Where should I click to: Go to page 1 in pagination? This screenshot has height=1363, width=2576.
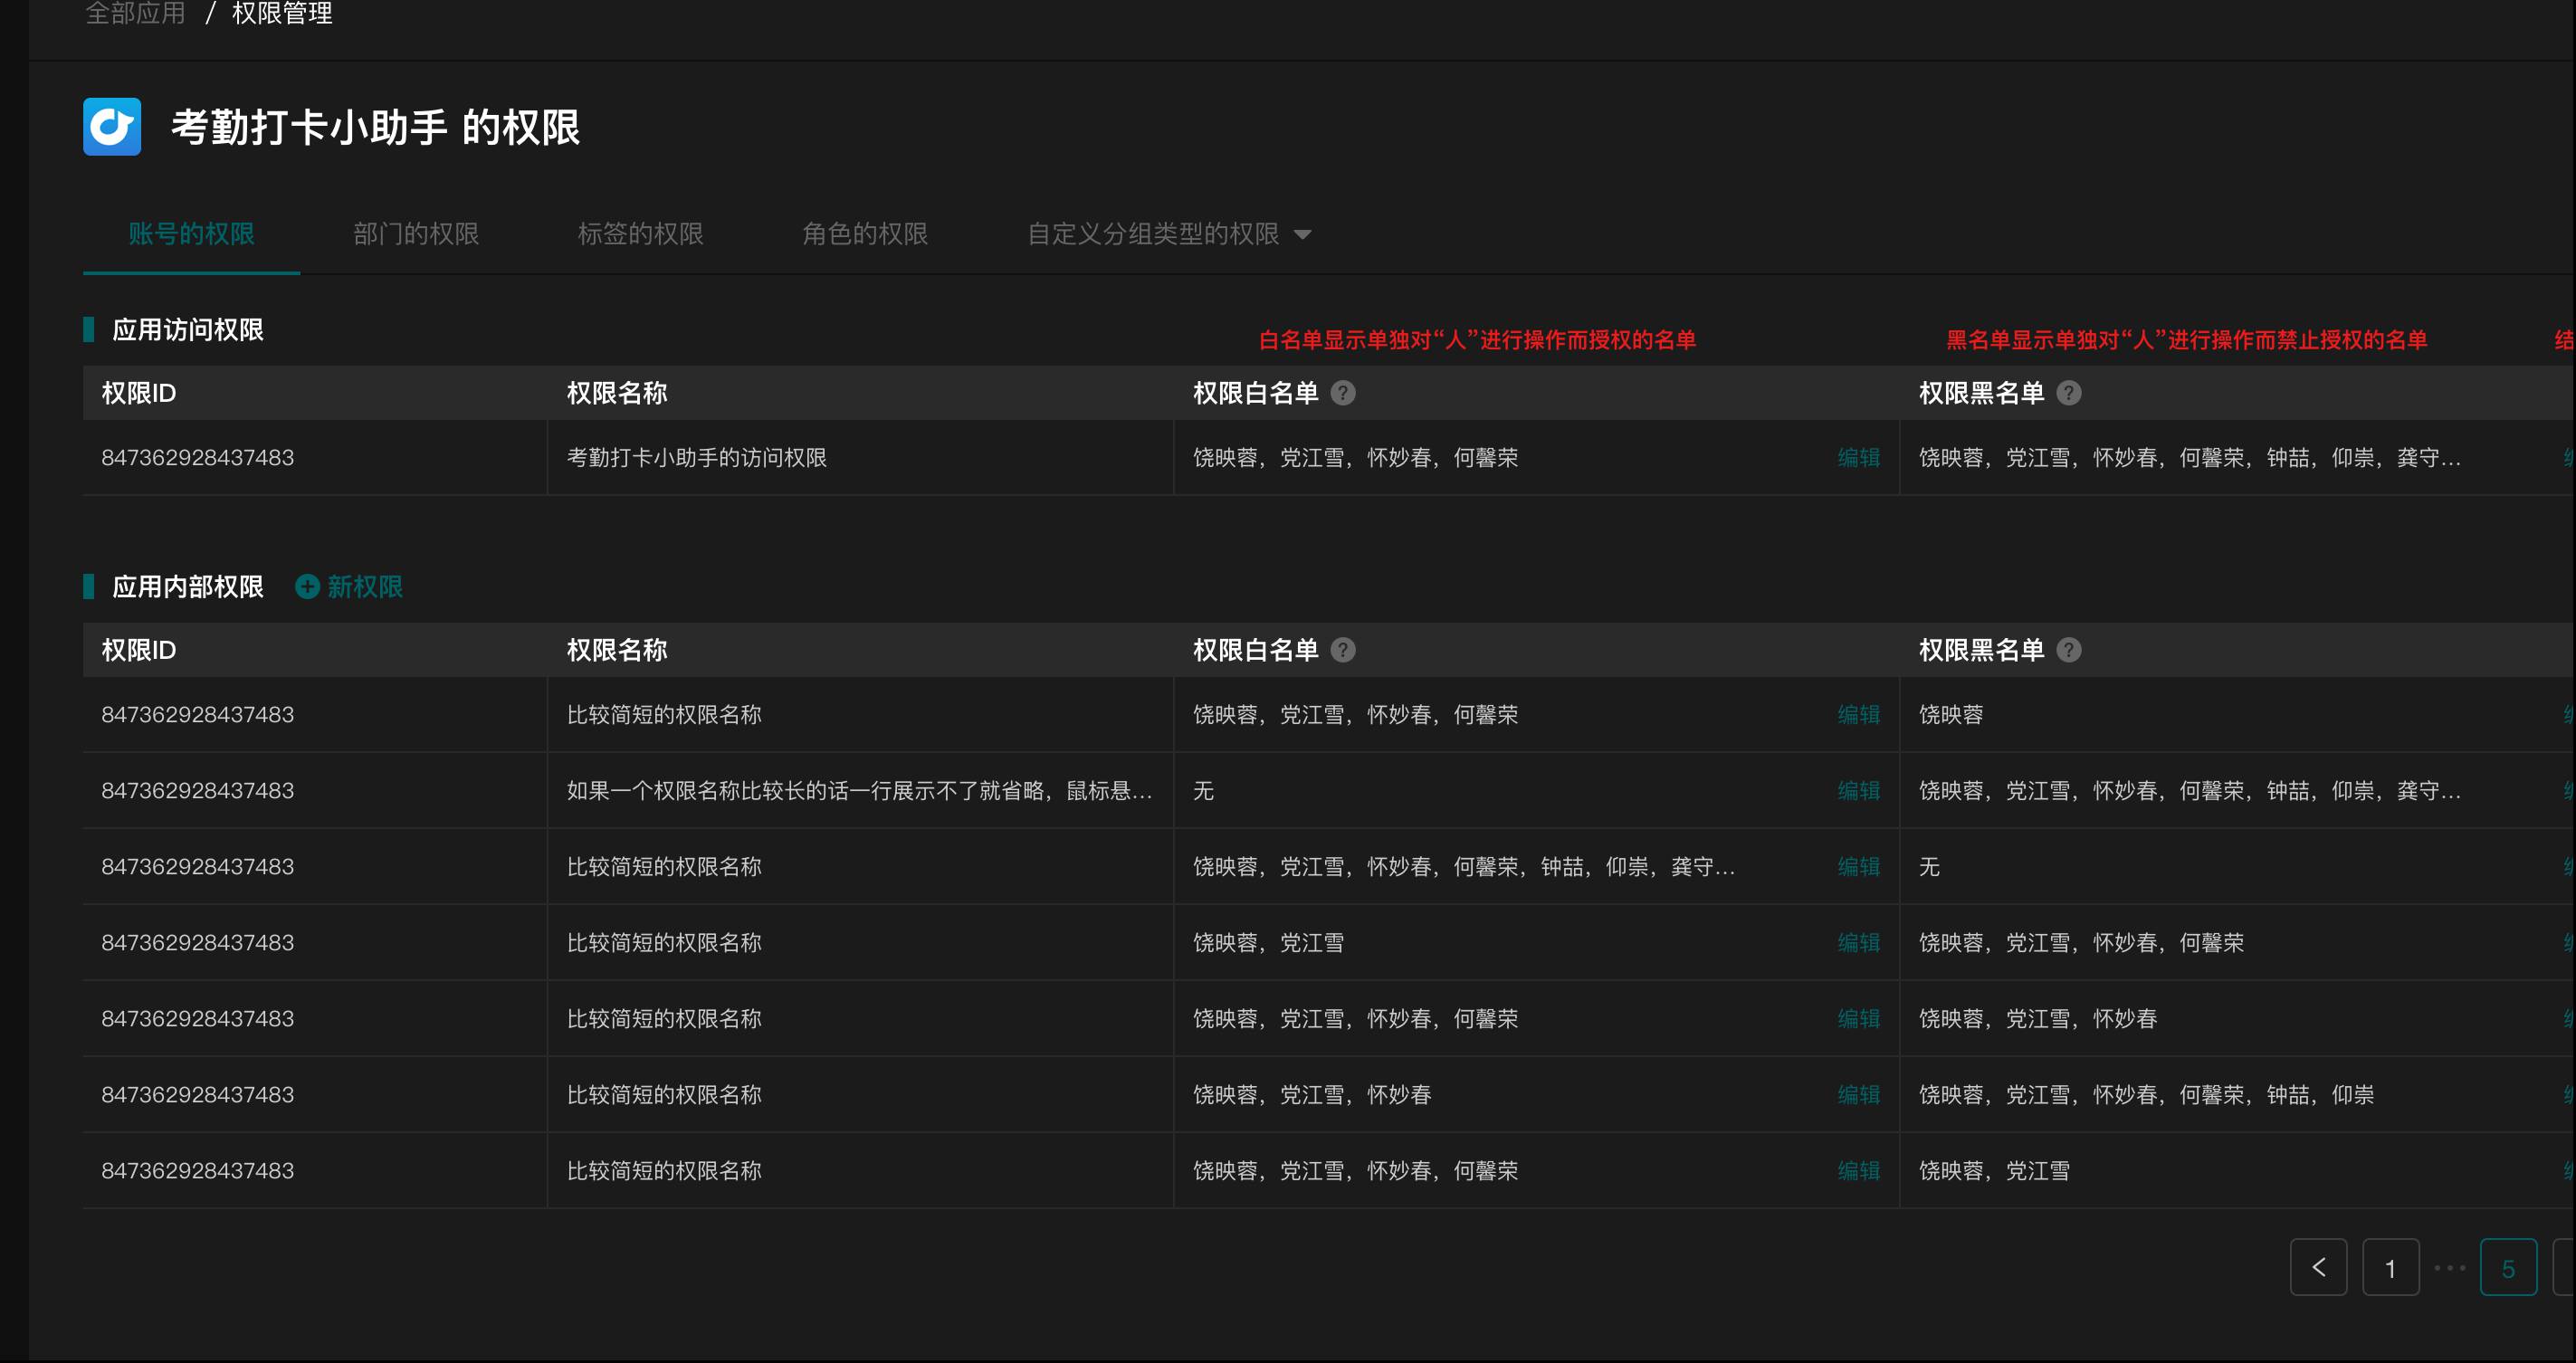[x=2390, y=1267]
